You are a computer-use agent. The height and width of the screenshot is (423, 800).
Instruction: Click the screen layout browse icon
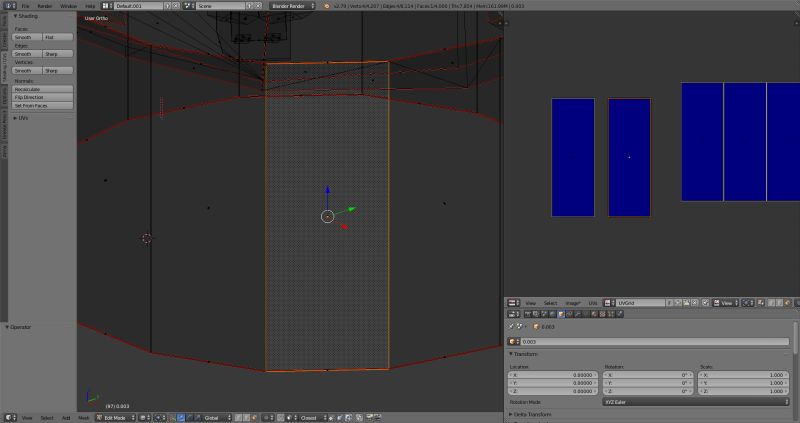pyautogui.click(x=106, y=6)
